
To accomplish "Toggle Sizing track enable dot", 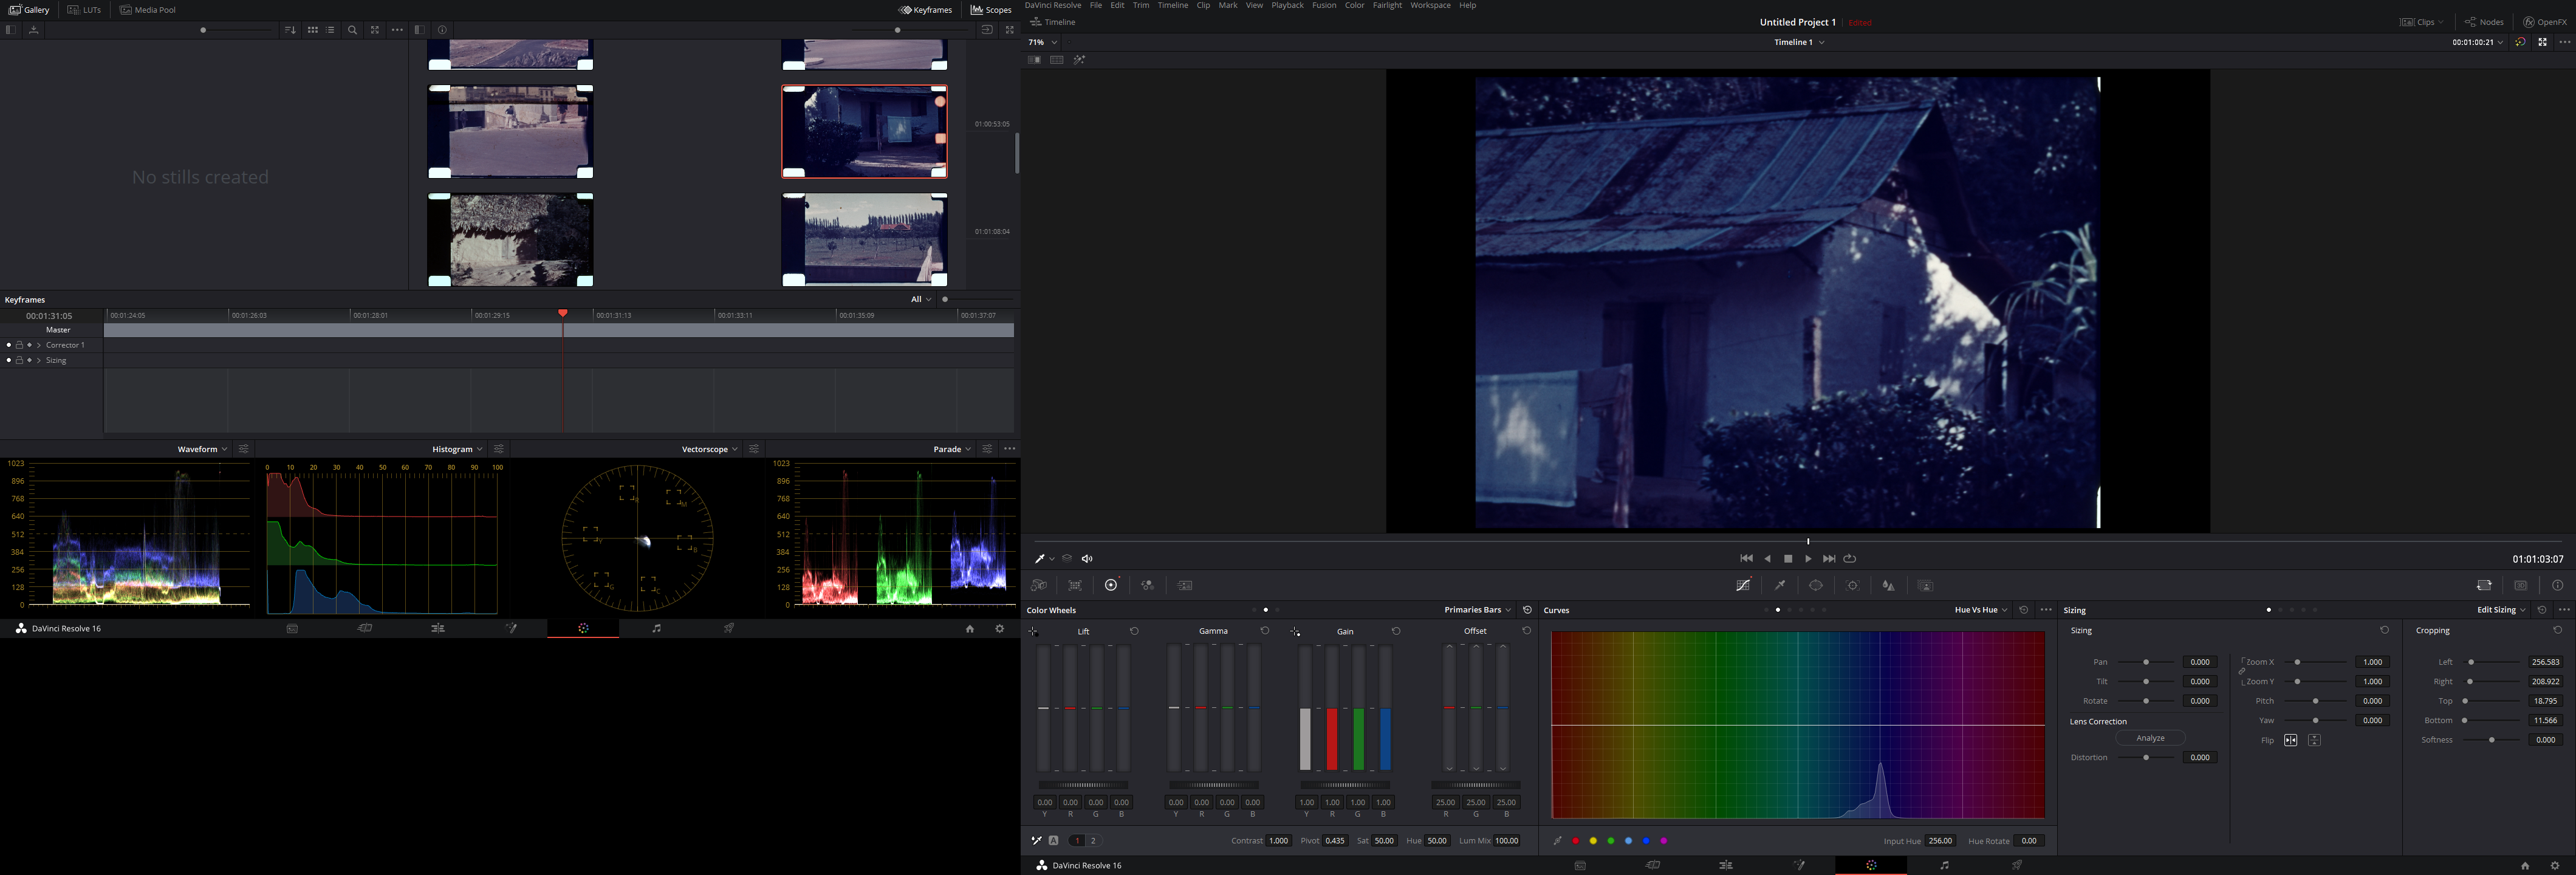I will click(9, 360).
